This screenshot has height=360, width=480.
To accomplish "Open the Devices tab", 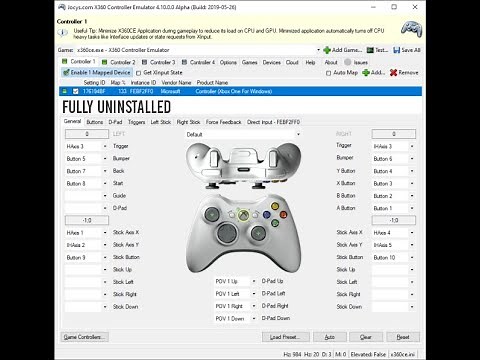I will pos(272,62).
